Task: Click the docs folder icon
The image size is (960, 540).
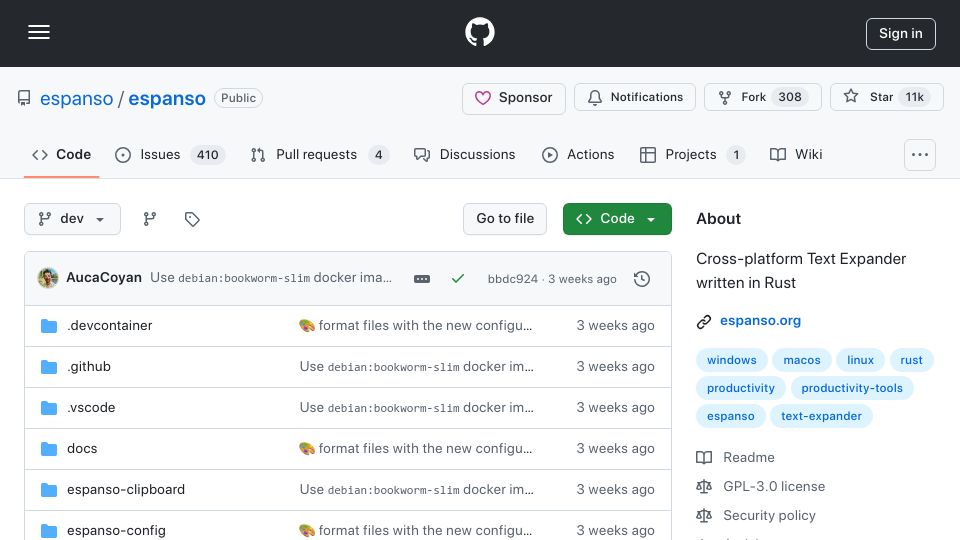Action: click(x=49, y=449)
